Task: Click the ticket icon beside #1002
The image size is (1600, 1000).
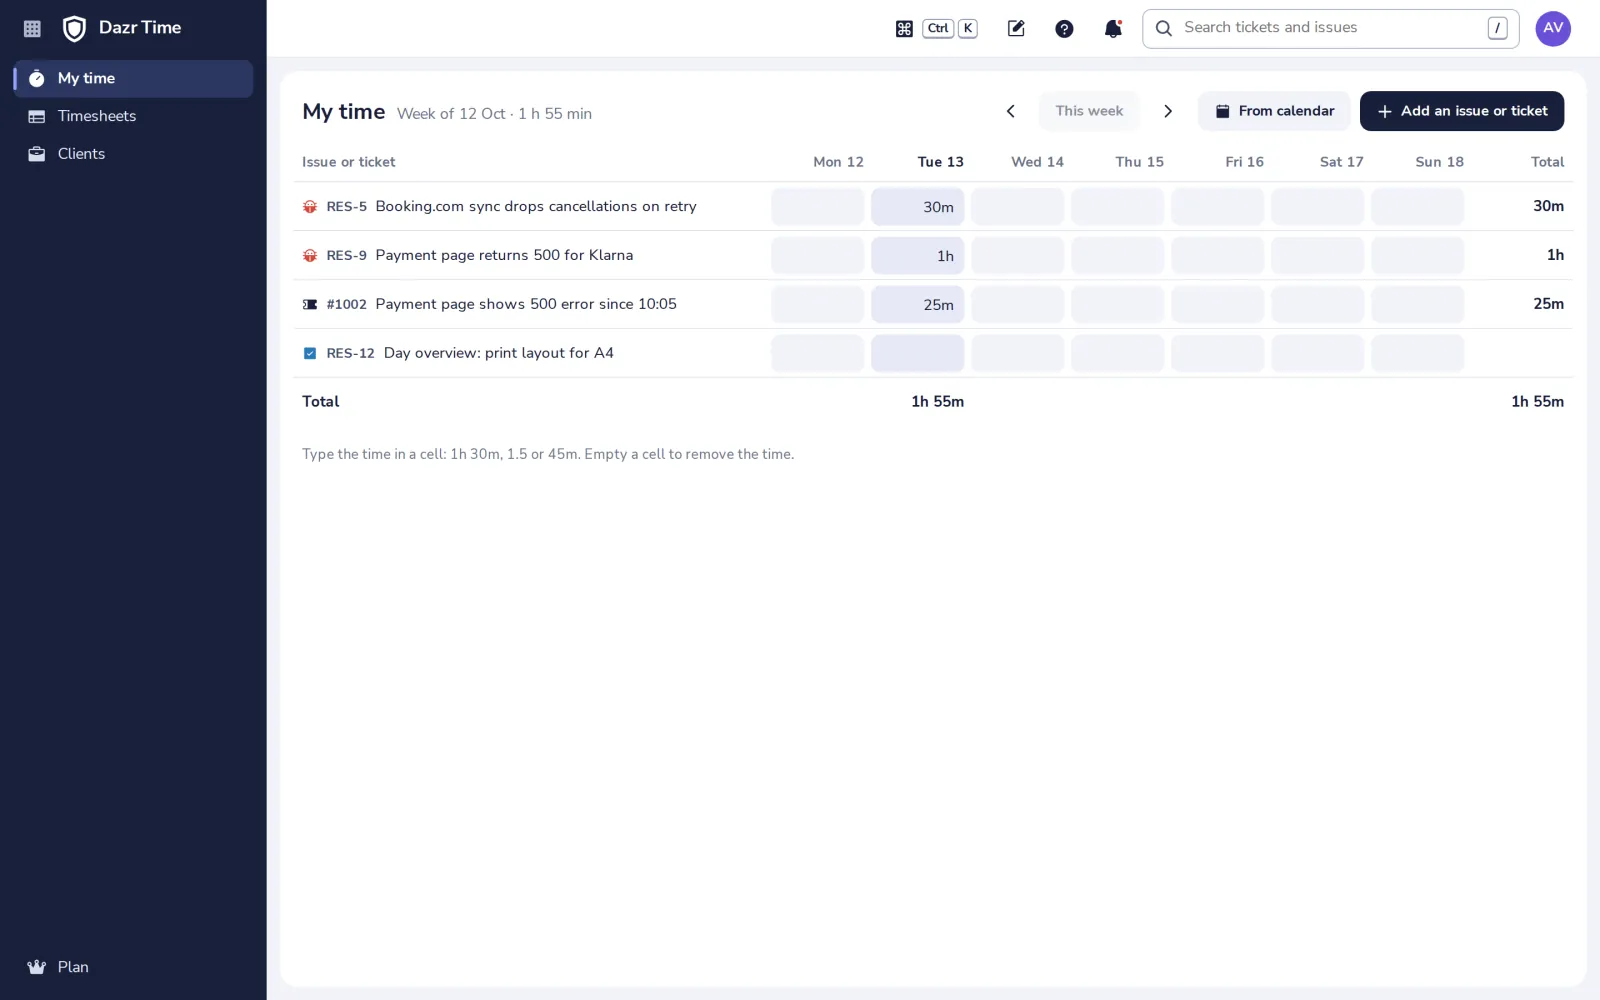Action: [x=310, y=305]
